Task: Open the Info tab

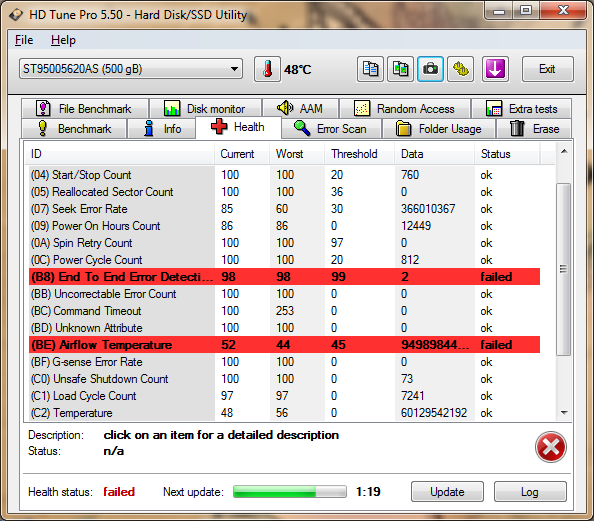Action: pyautogui.click(x=162, y=128)
